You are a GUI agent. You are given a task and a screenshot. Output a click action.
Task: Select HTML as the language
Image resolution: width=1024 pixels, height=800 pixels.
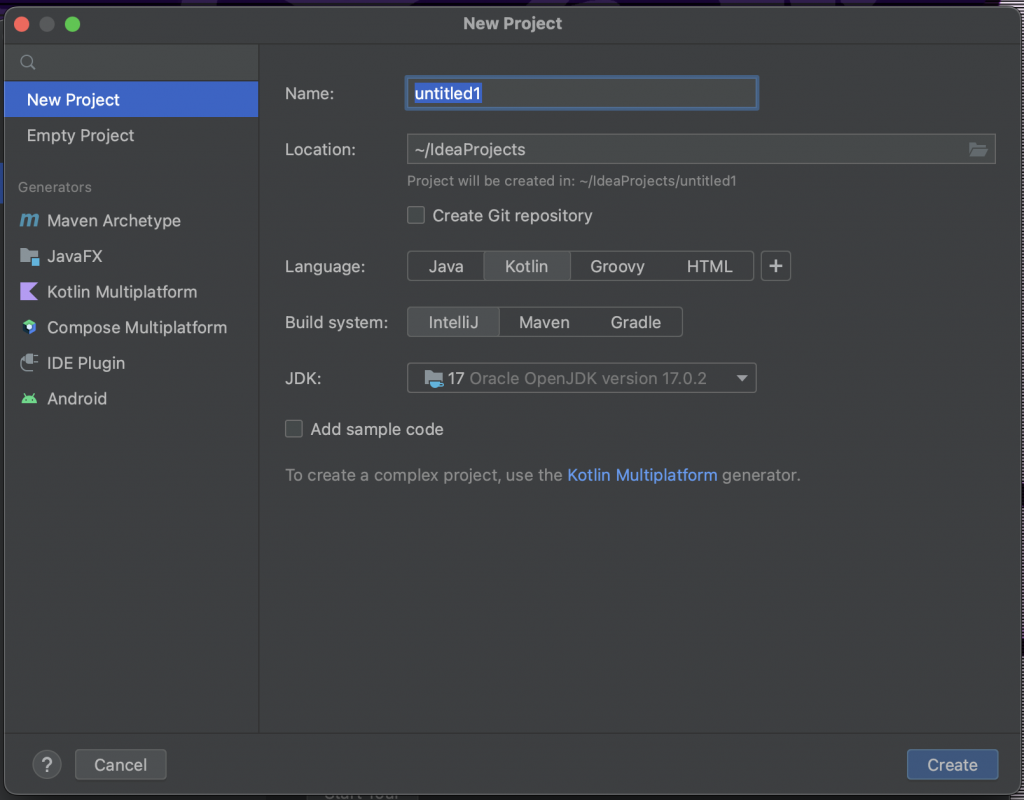[709, 266]
